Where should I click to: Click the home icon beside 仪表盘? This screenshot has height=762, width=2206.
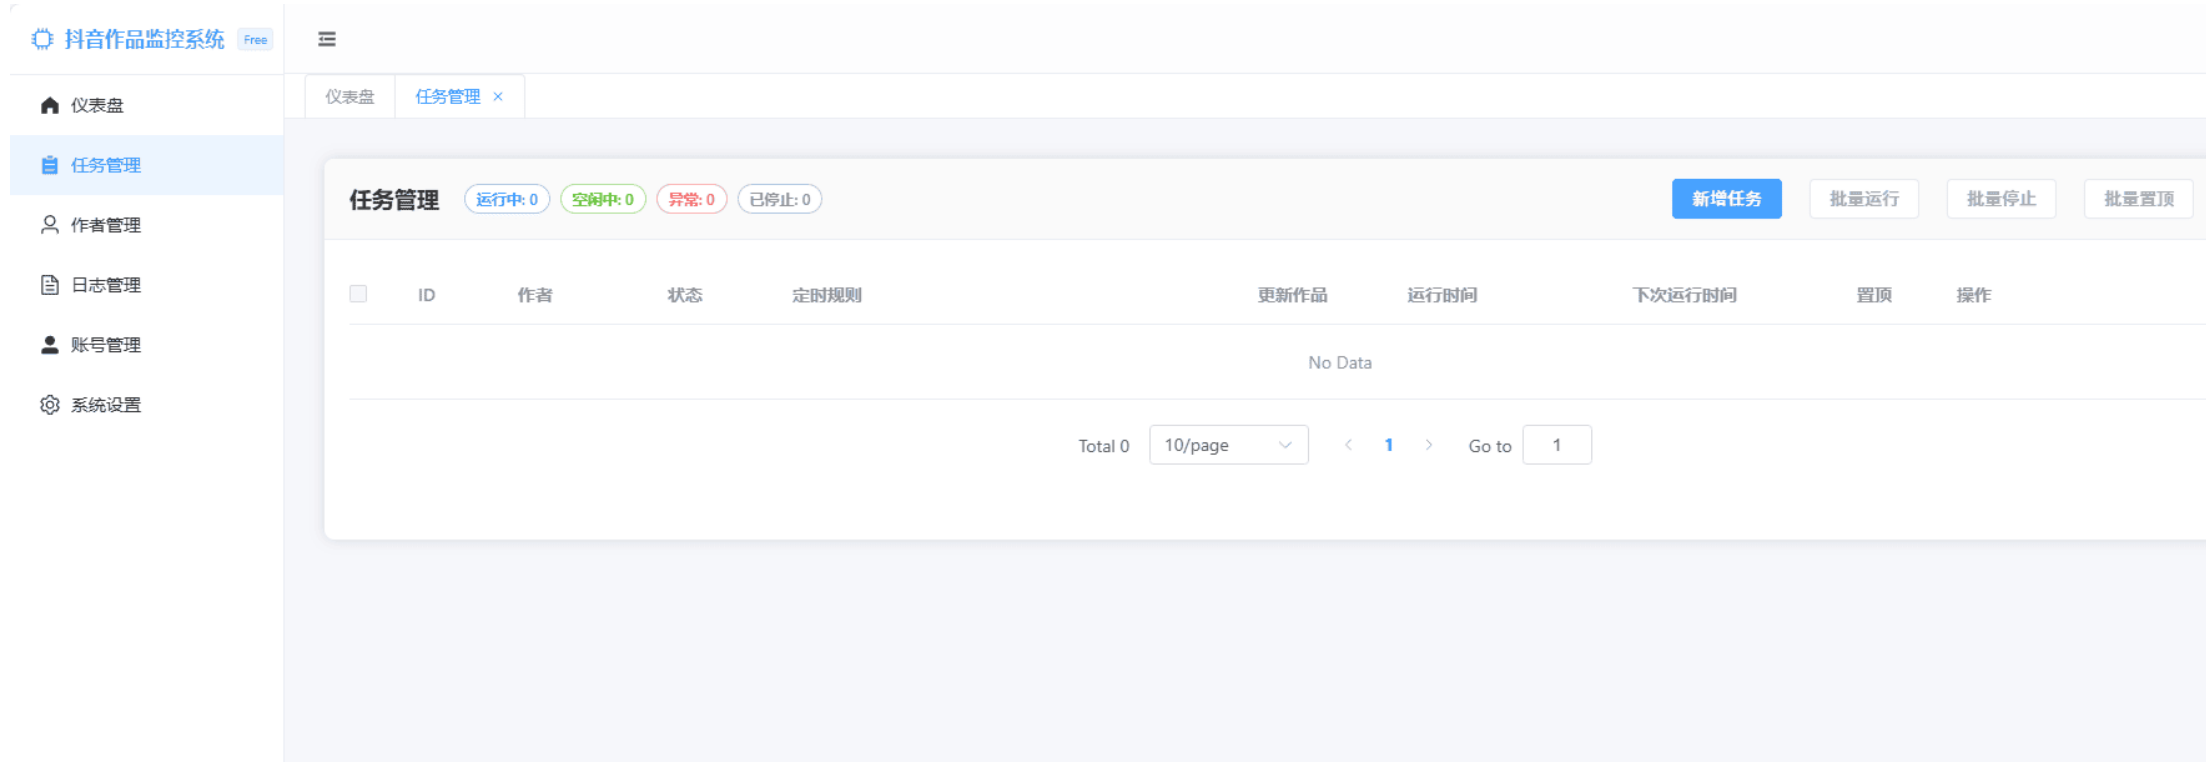pos(49,105)
